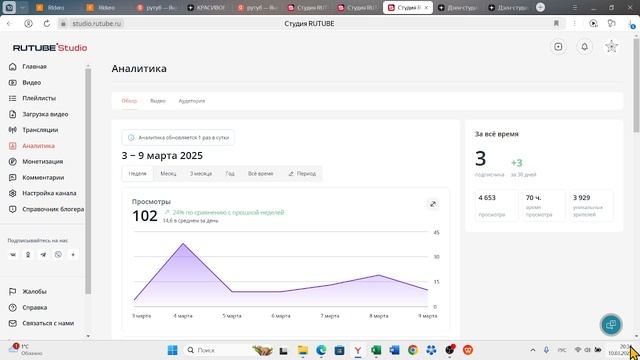Open a new browser tab

(x=540, y=7)
